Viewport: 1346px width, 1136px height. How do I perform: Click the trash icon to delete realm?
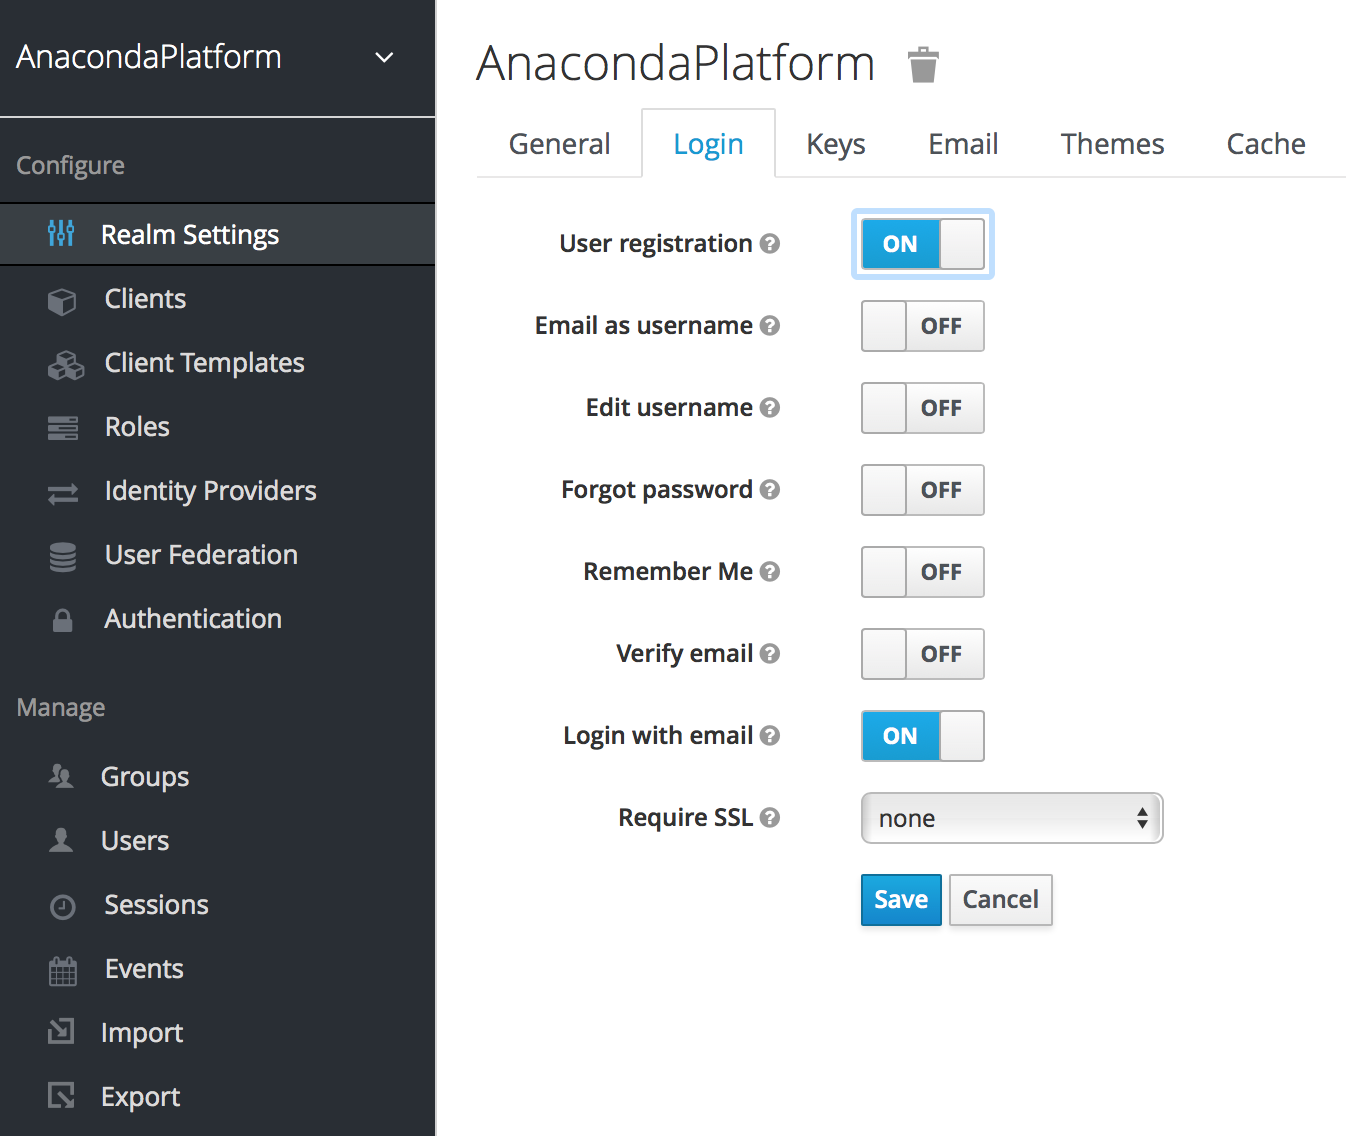coord(923,65)
